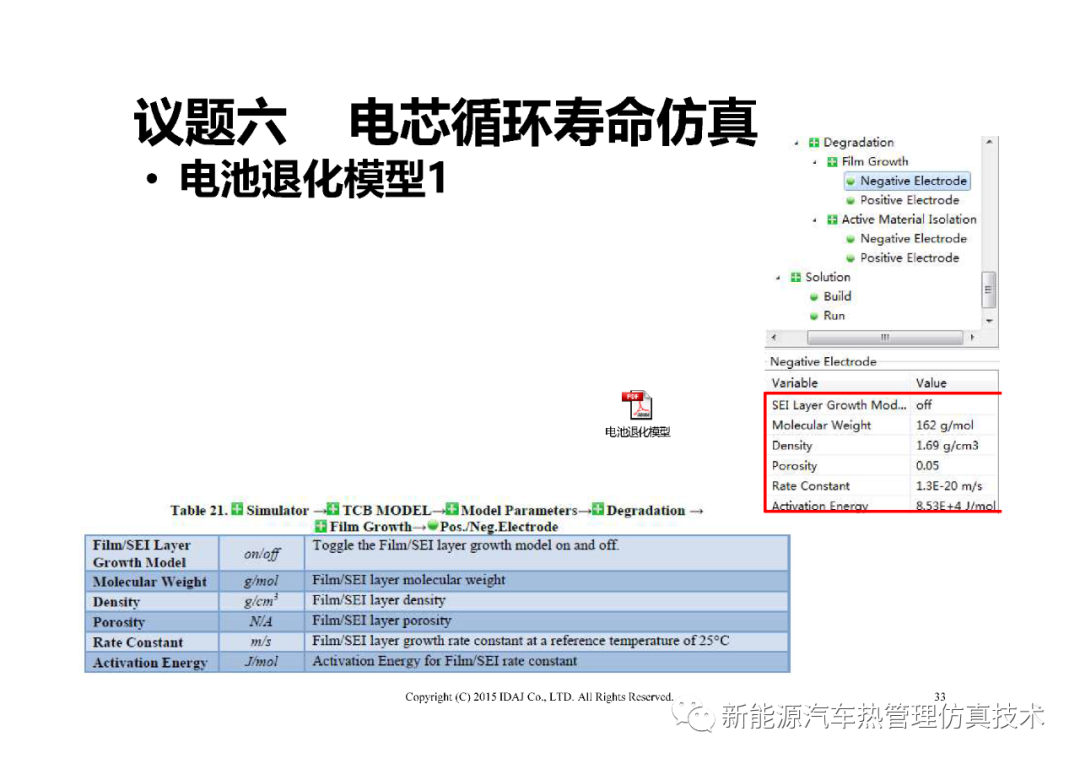
Task: Collapse the Active Material Isolation node
Action: [815, 220]
